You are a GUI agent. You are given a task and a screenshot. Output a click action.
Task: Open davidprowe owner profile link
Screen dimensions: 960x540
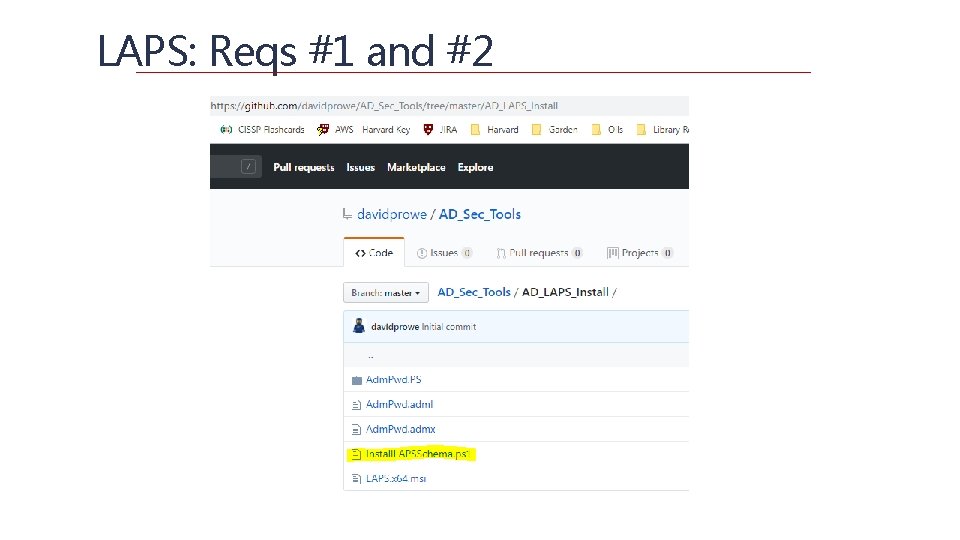click(392, 214)
